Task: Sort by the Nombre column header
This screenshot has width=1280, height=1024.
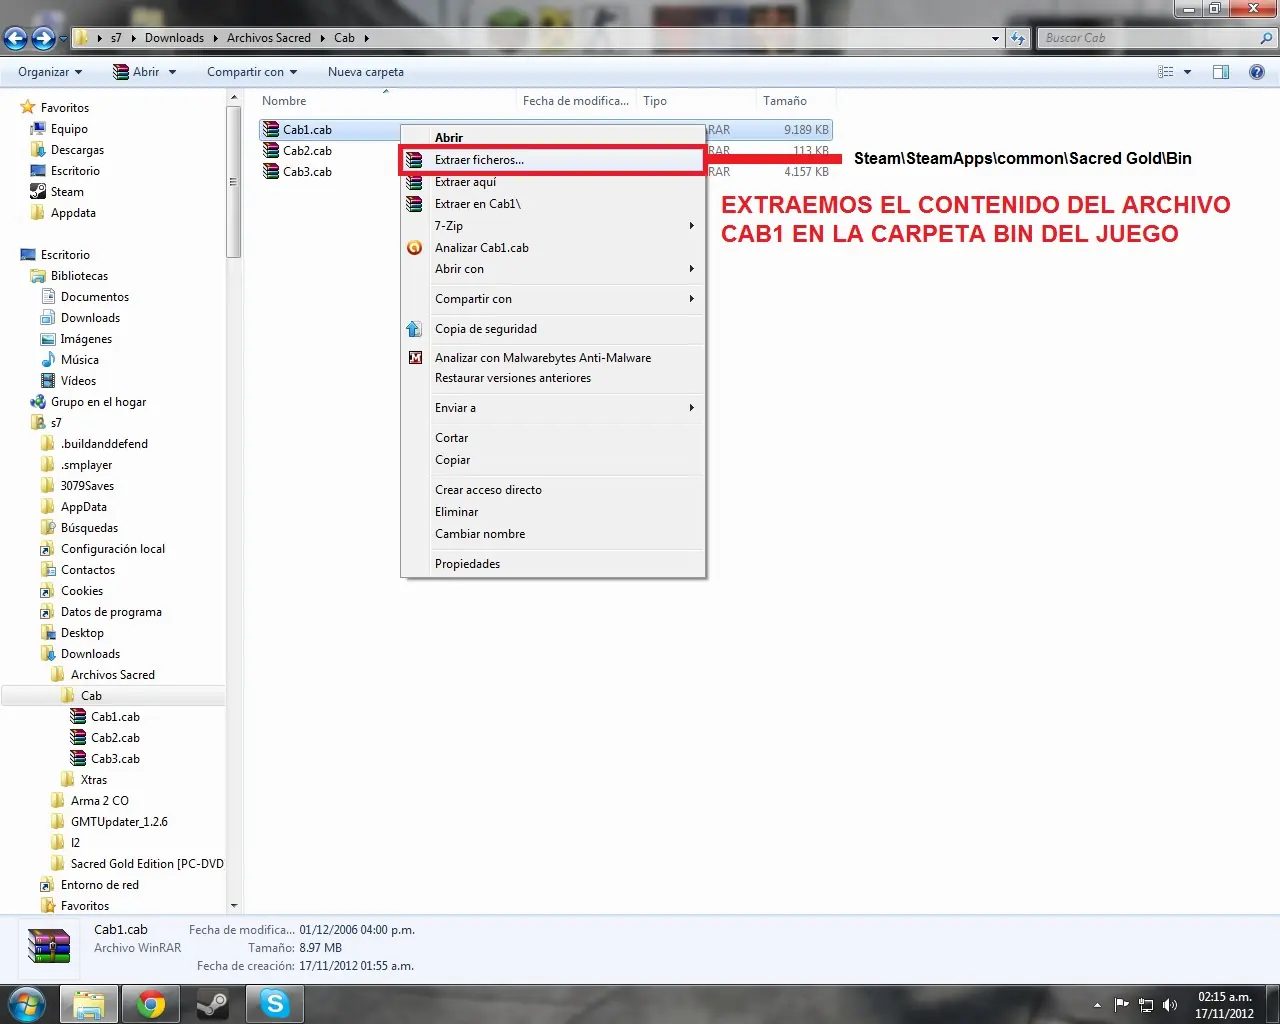Action: pyautogui.click(x=386, y=101)
